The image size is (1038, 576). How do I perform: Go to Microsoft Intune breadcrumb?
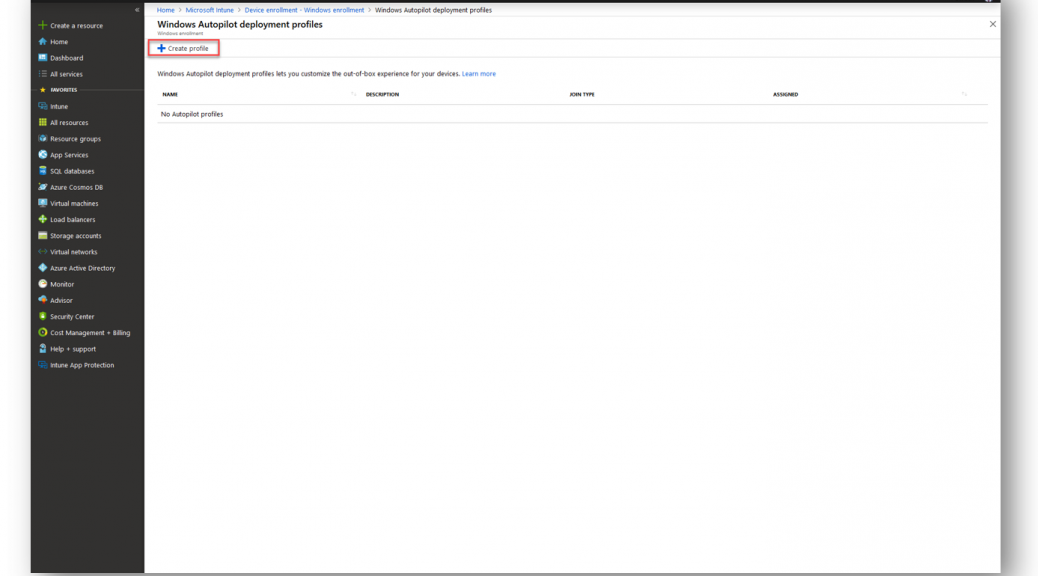(209, 10)
